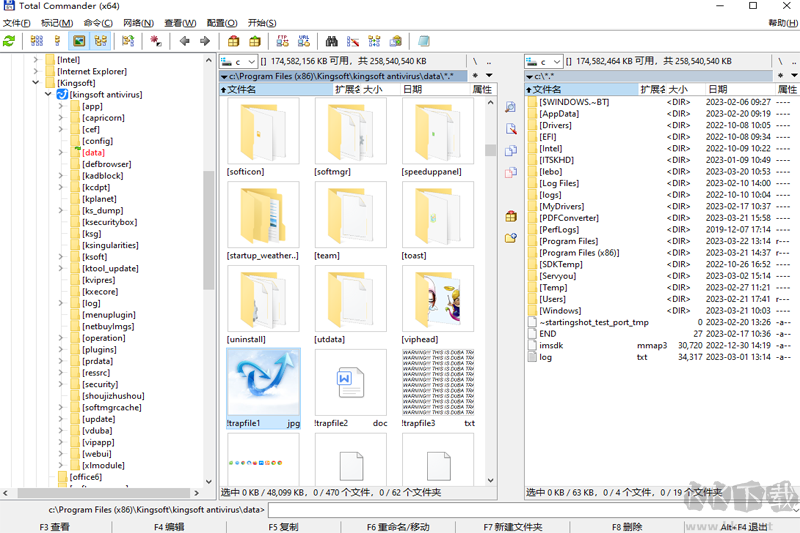Screen dimensions: 800x533
Task: Click the back arrow navigation icon
Action: click(184, 41)
